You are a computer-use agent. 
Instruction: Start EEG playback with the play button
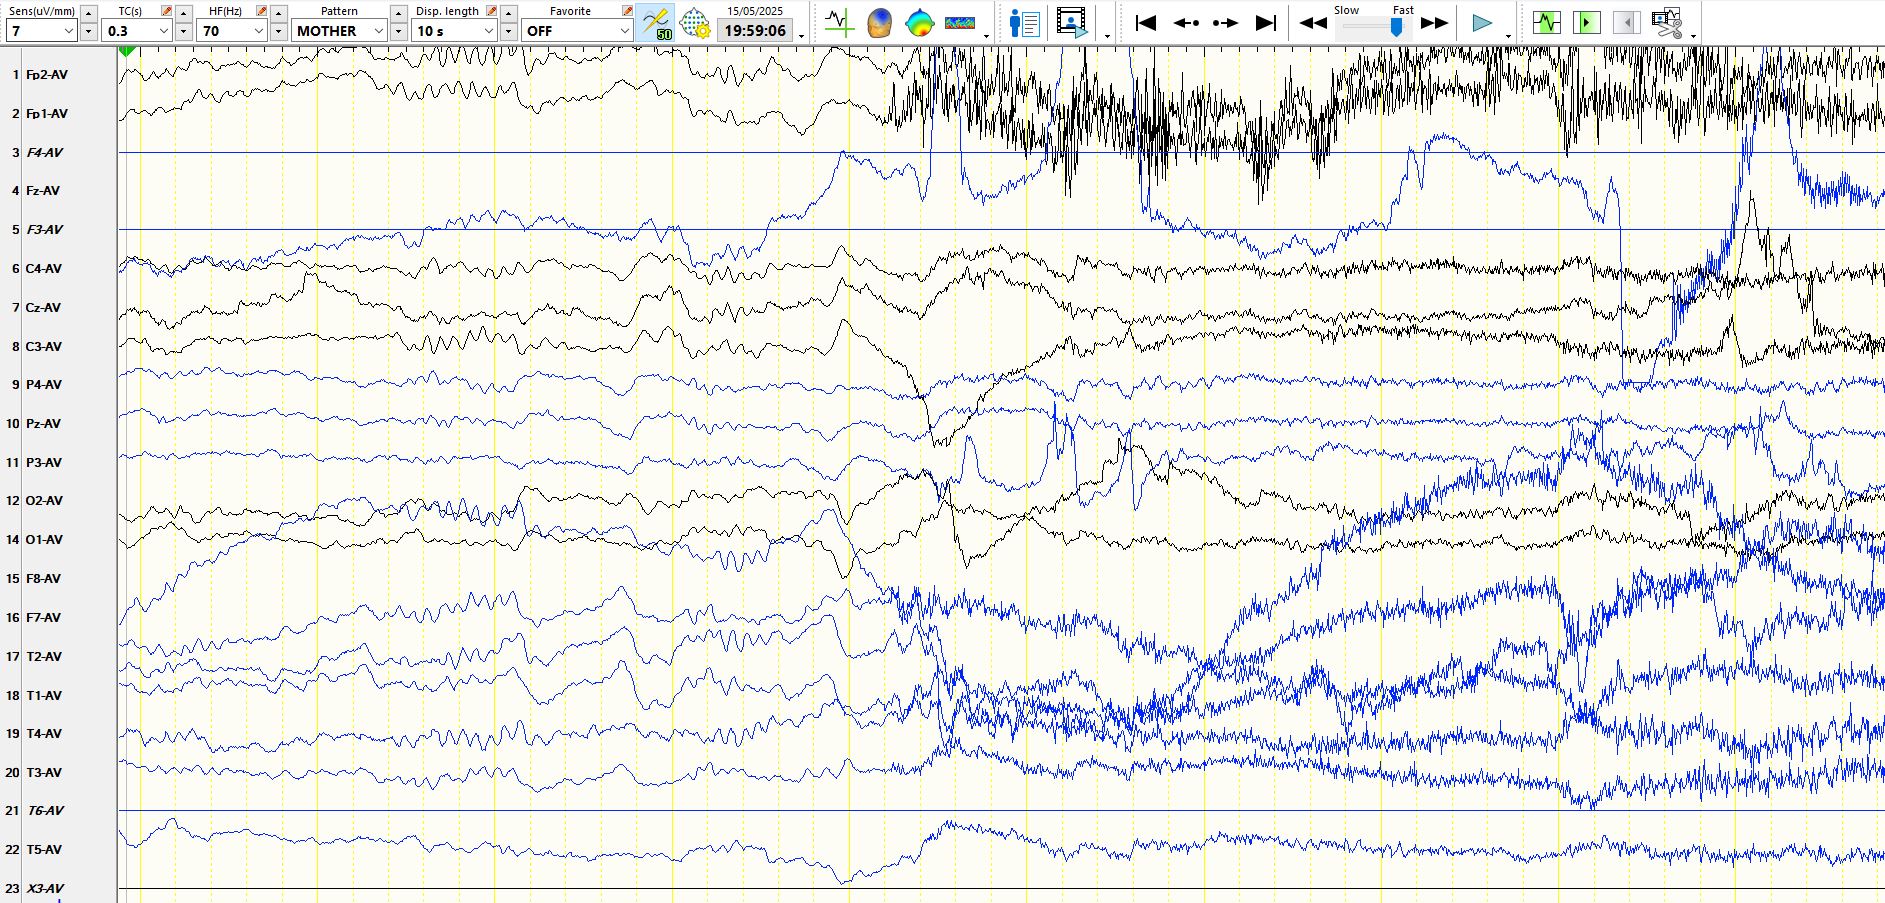point(1482,22)
